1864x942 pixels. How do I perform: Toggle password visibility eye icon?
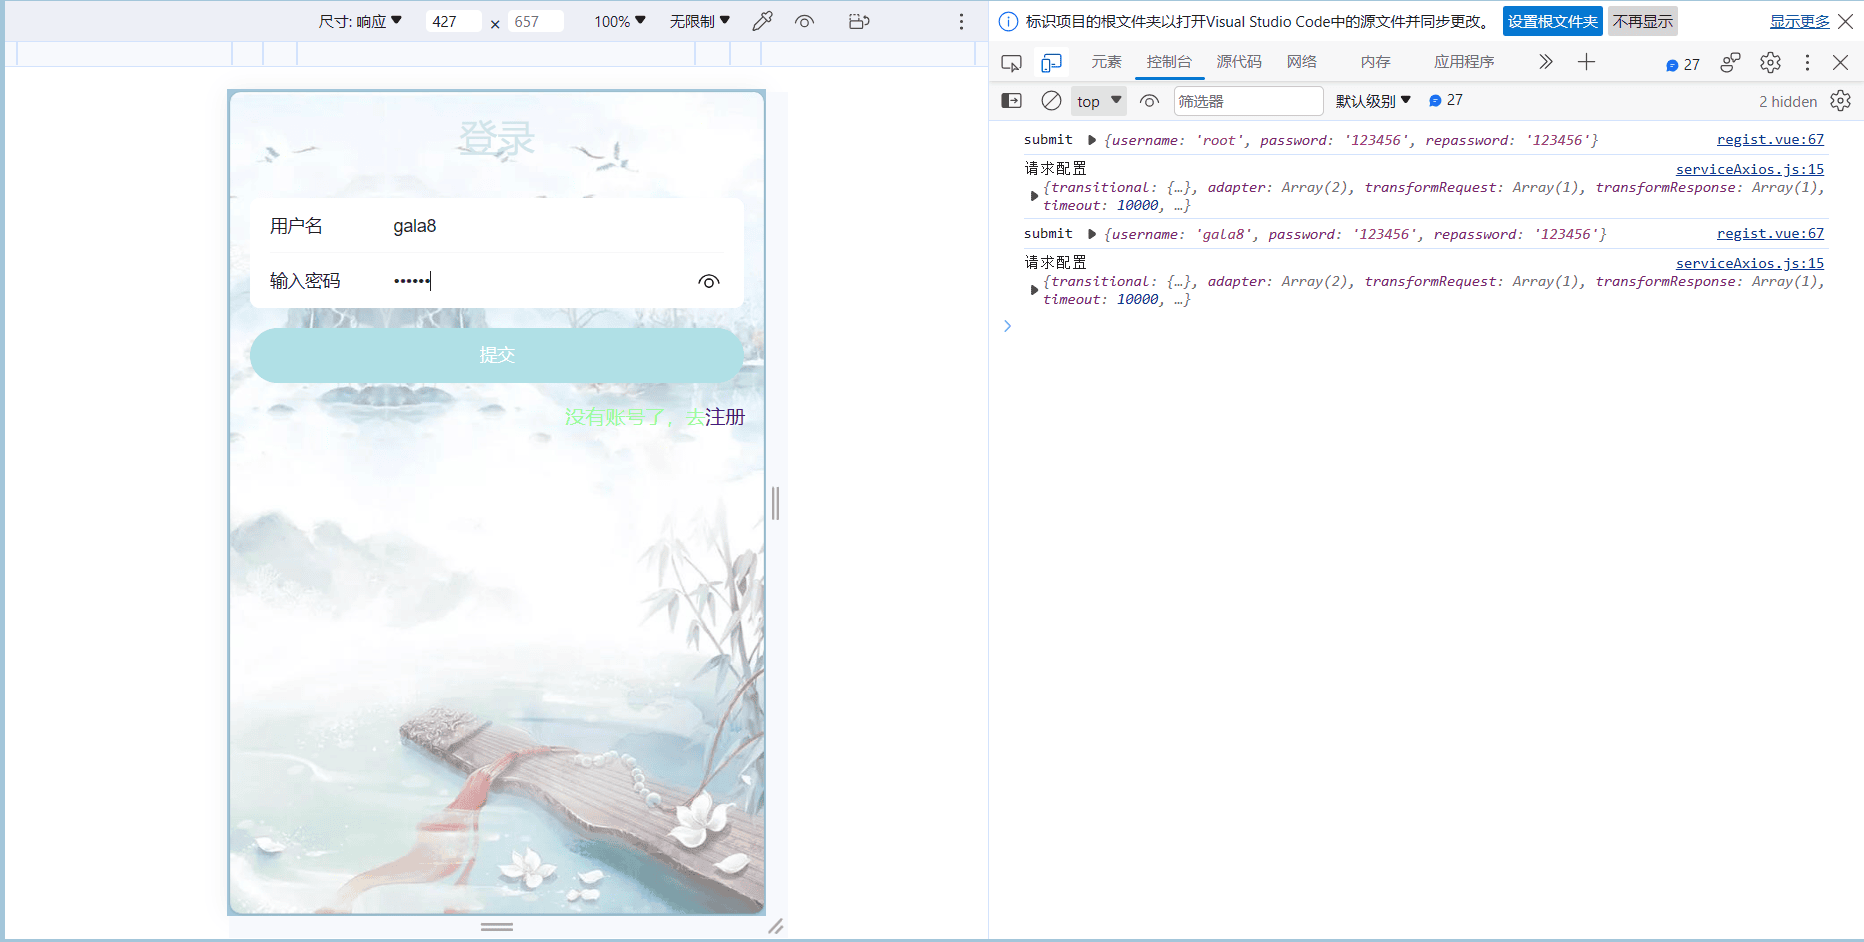point(708,282)
